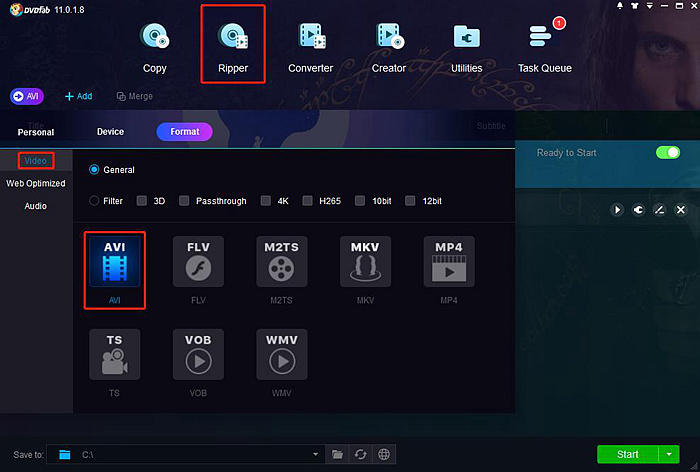700x472 pixels.
Task: Select the Video category
Action: (x=36, y=161)
